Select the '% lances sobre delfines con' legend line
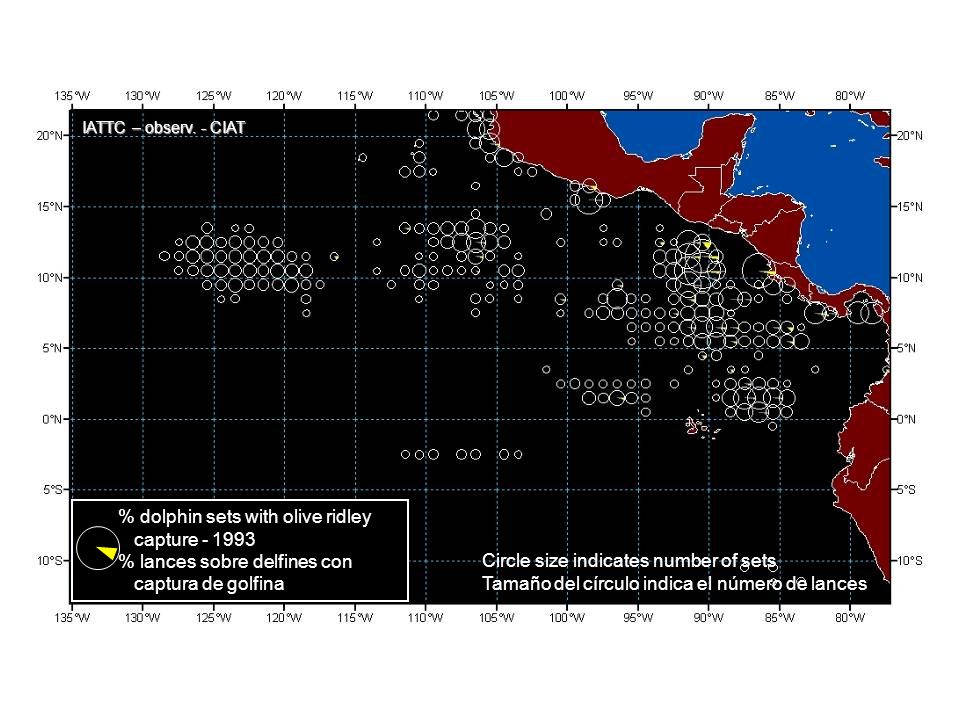This screenshot has width=960, height=720. (x=236, y=561)
